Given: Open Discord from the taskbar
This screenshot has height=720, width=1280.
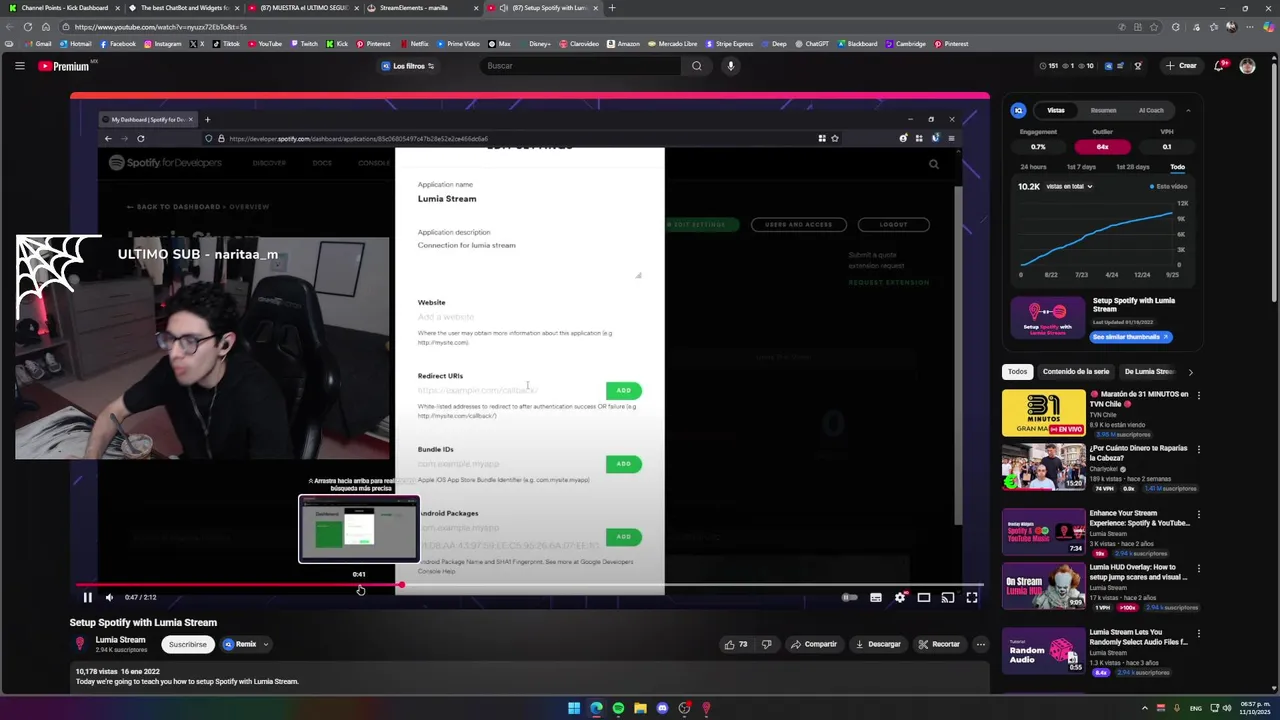Looking at the screenshot, I should 662,708.
